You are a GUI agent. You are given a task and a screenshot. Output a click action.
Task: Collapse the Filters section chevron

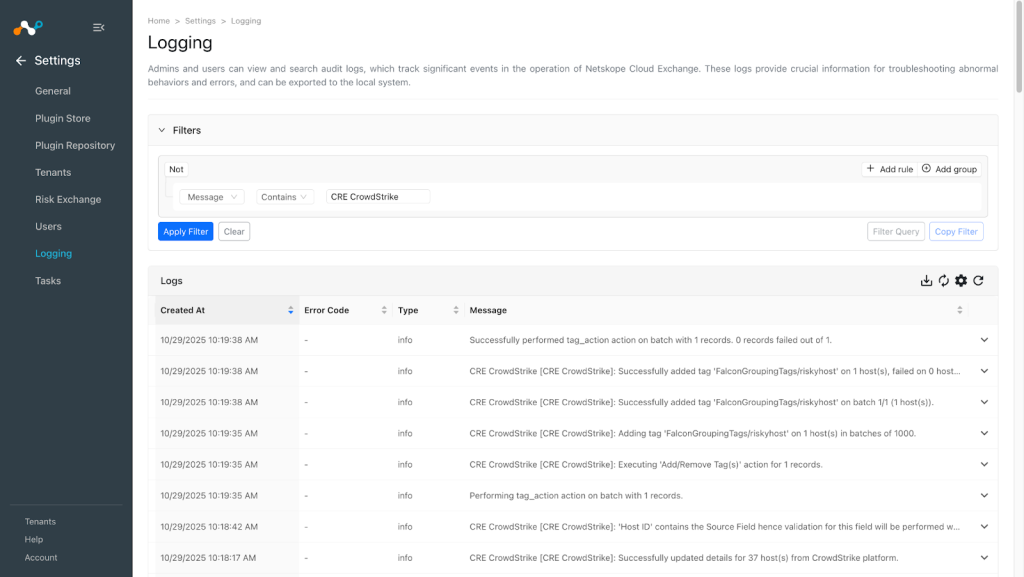point(162,131)
